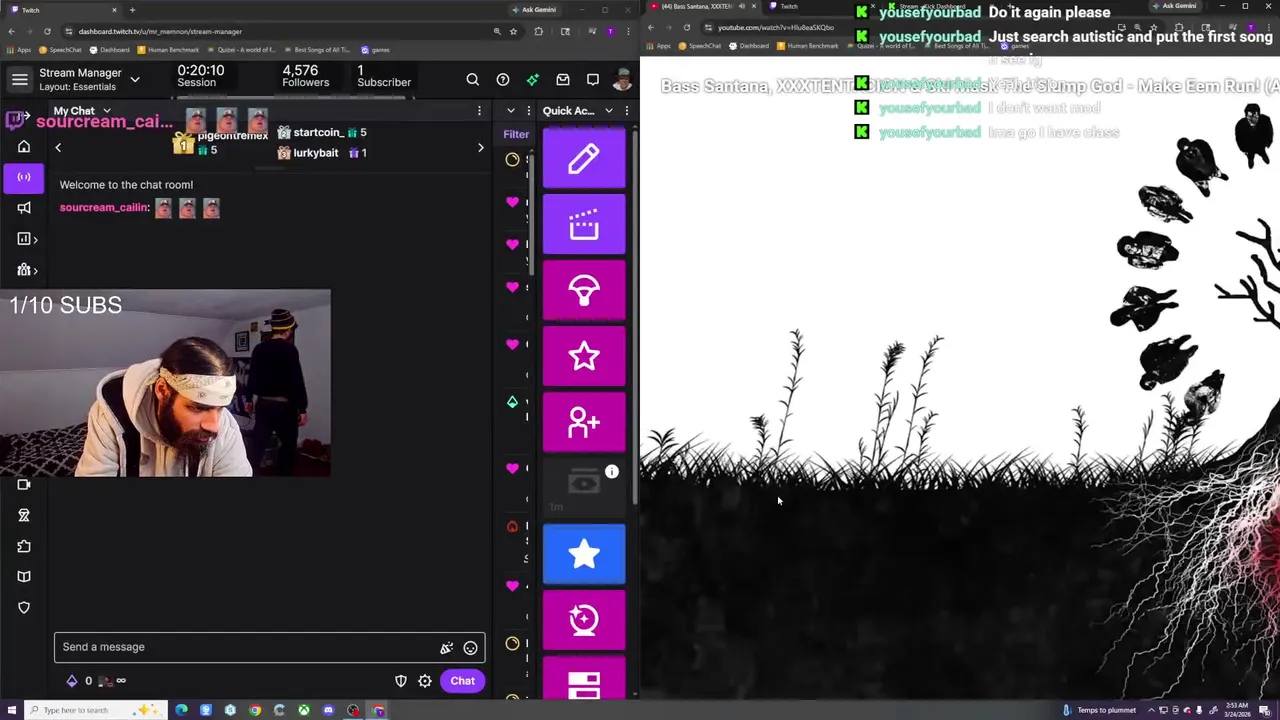Viewport: 1280px width, 720px height.
Task: Click the lurkybait gifter entry
Action: pyautogui.click(x=322, y=153)
